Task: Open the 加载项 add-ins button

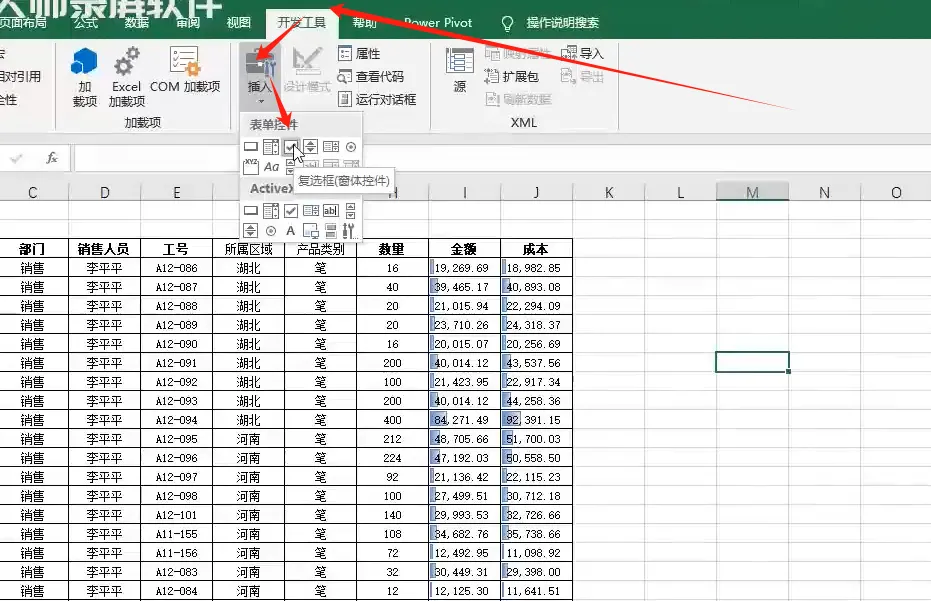Action: [84, 78]
